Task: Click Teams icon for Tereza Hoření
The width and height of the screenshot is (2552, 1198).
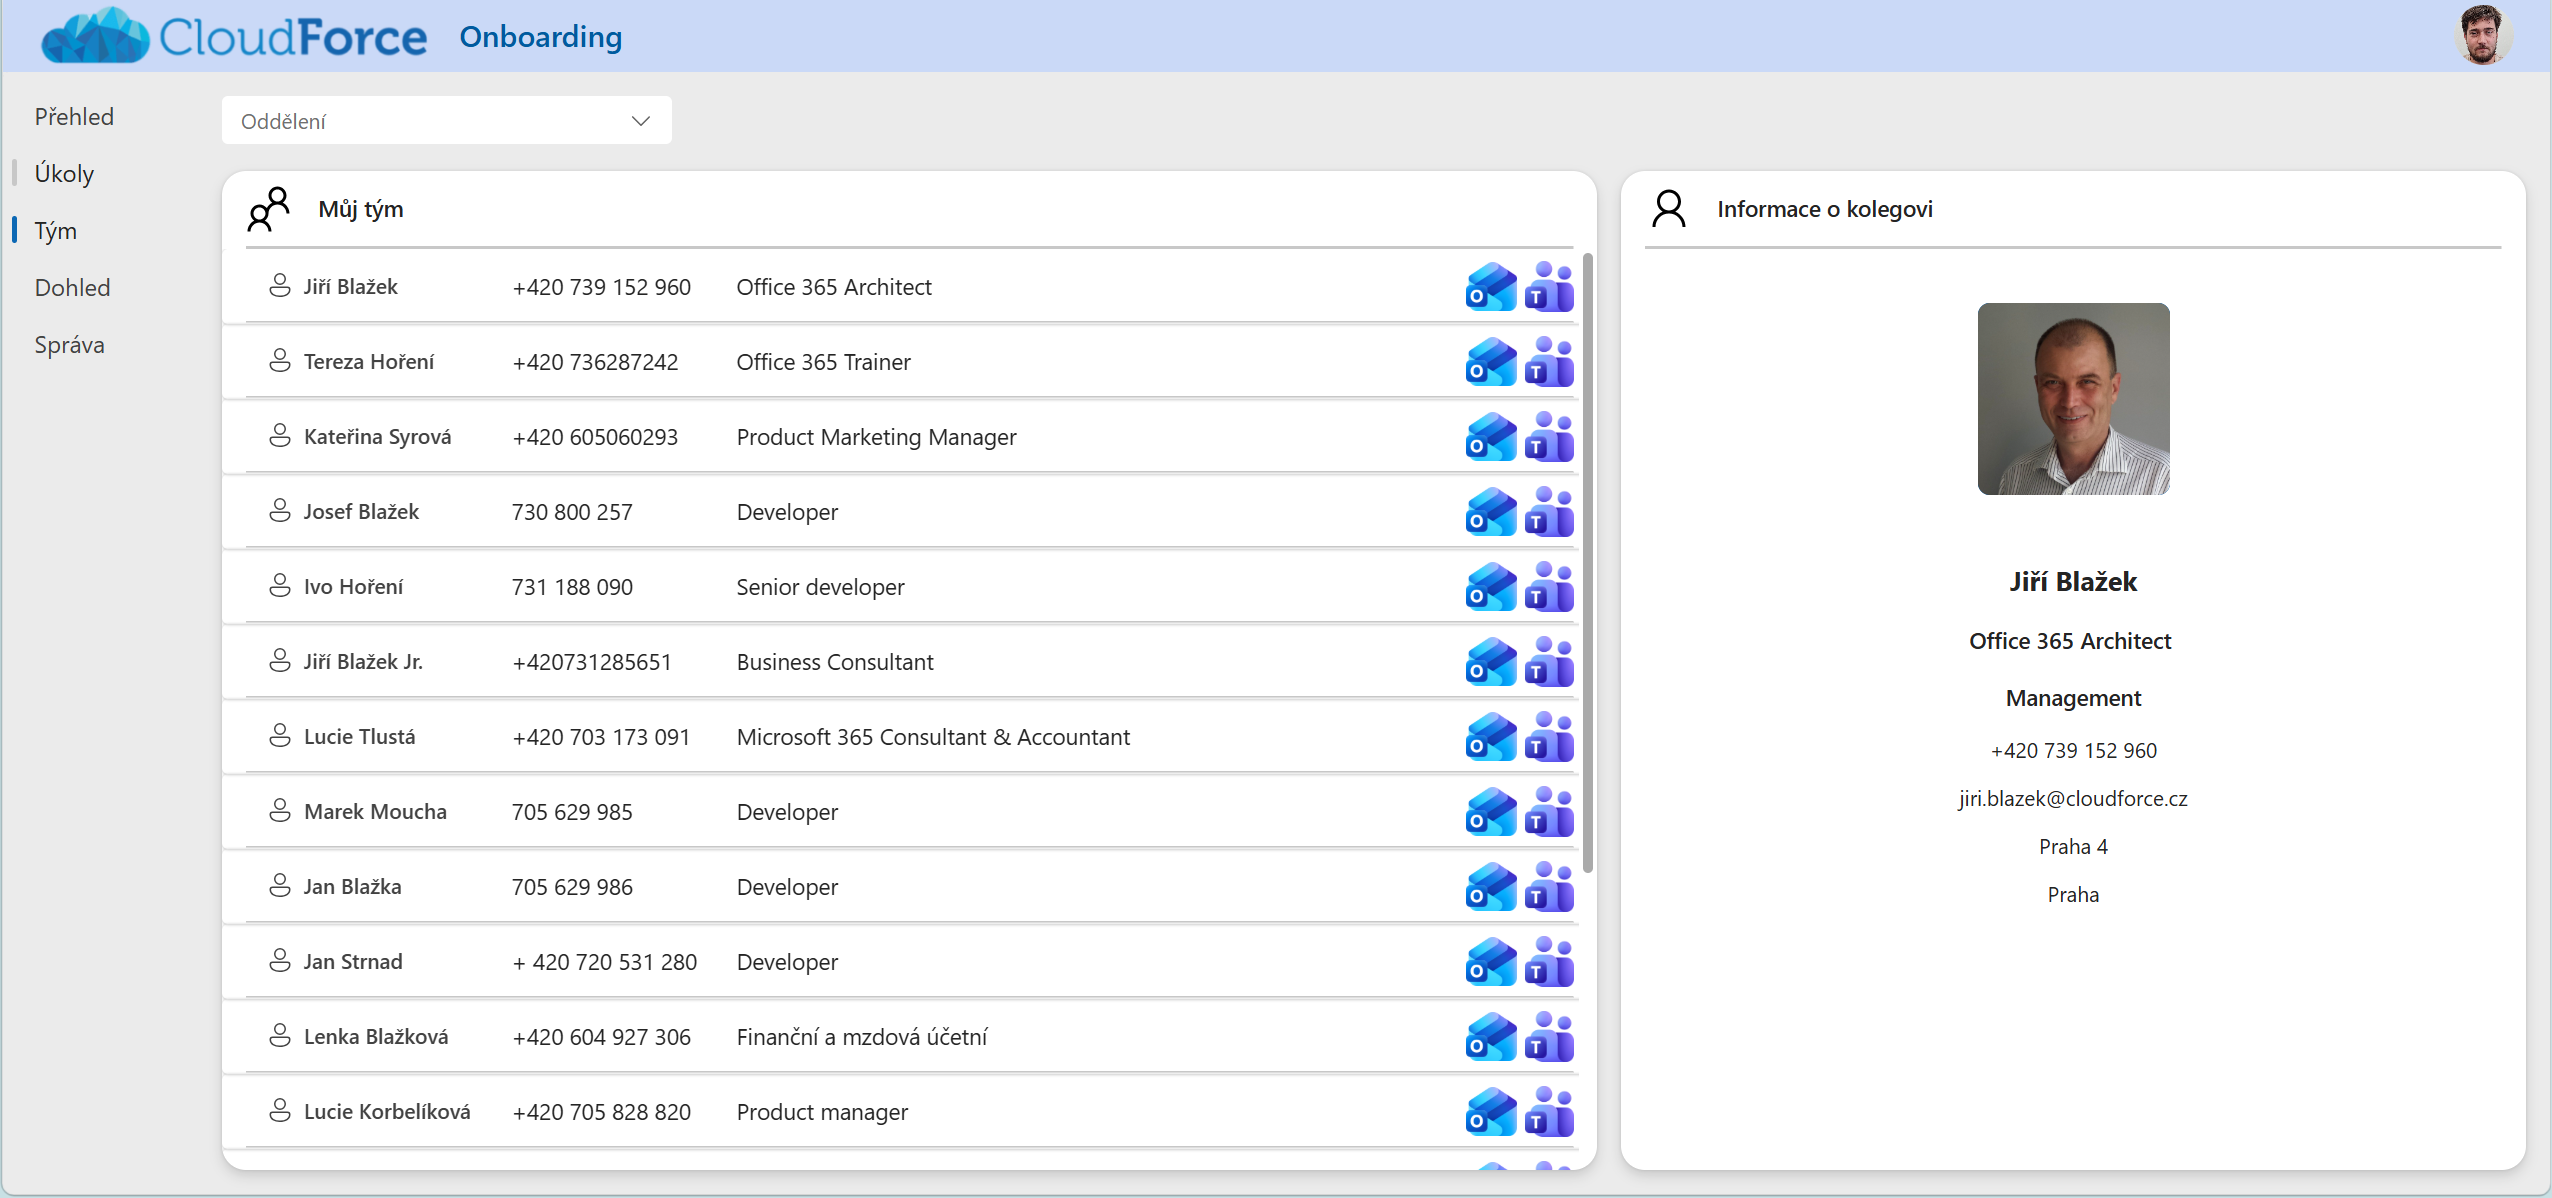Action: click(1549, 363)
